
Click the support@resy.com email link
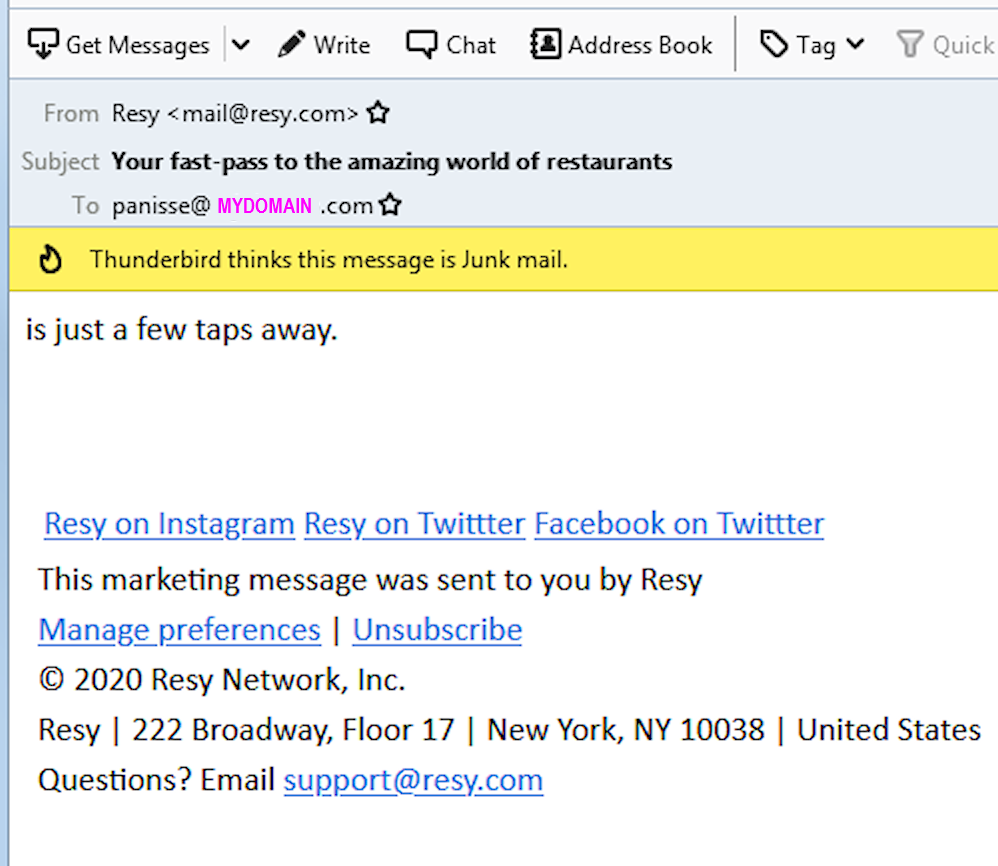pyautogui.click(x=413, y=780)
